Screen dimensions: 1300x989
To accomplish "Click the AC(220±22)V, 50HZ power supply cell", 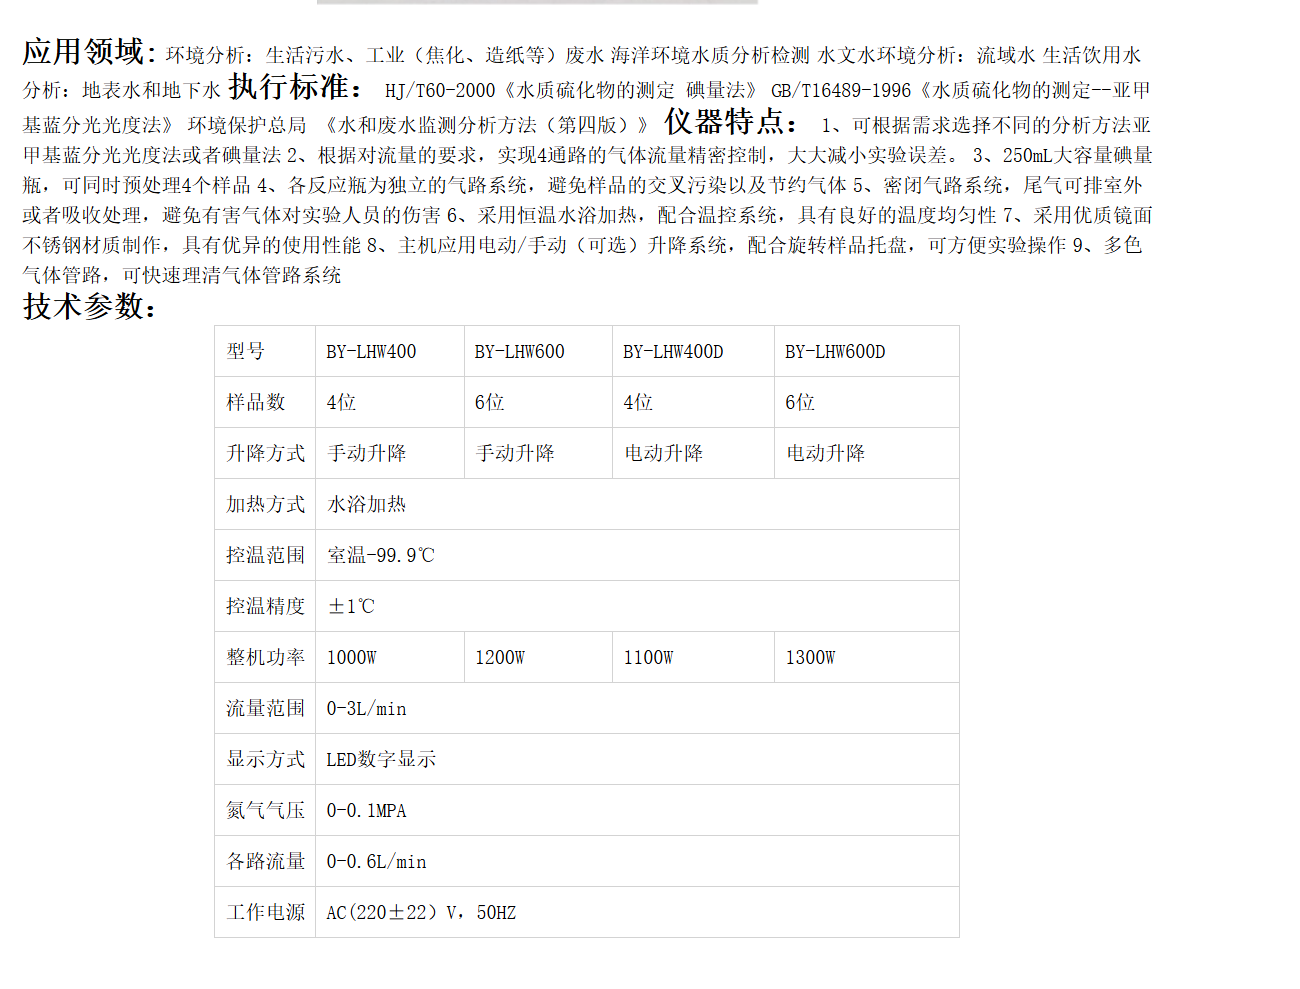I will (421, 913).
